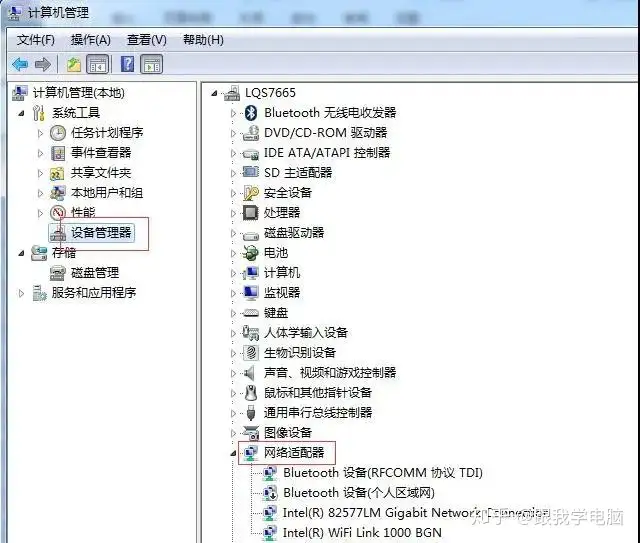Click the Back arrow toolbar icon
Image resolution: width=640 pixels, height=543 pixels.
(20, 64)
